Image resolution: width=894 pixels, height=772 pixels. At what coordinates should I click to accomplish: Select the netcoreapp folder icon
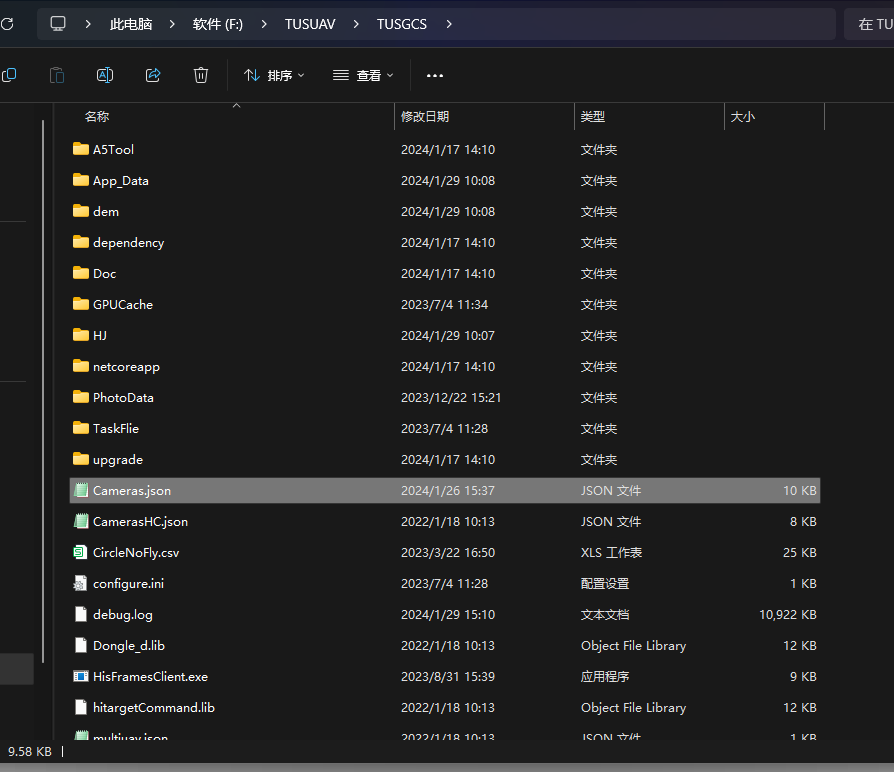pos(81,365)
